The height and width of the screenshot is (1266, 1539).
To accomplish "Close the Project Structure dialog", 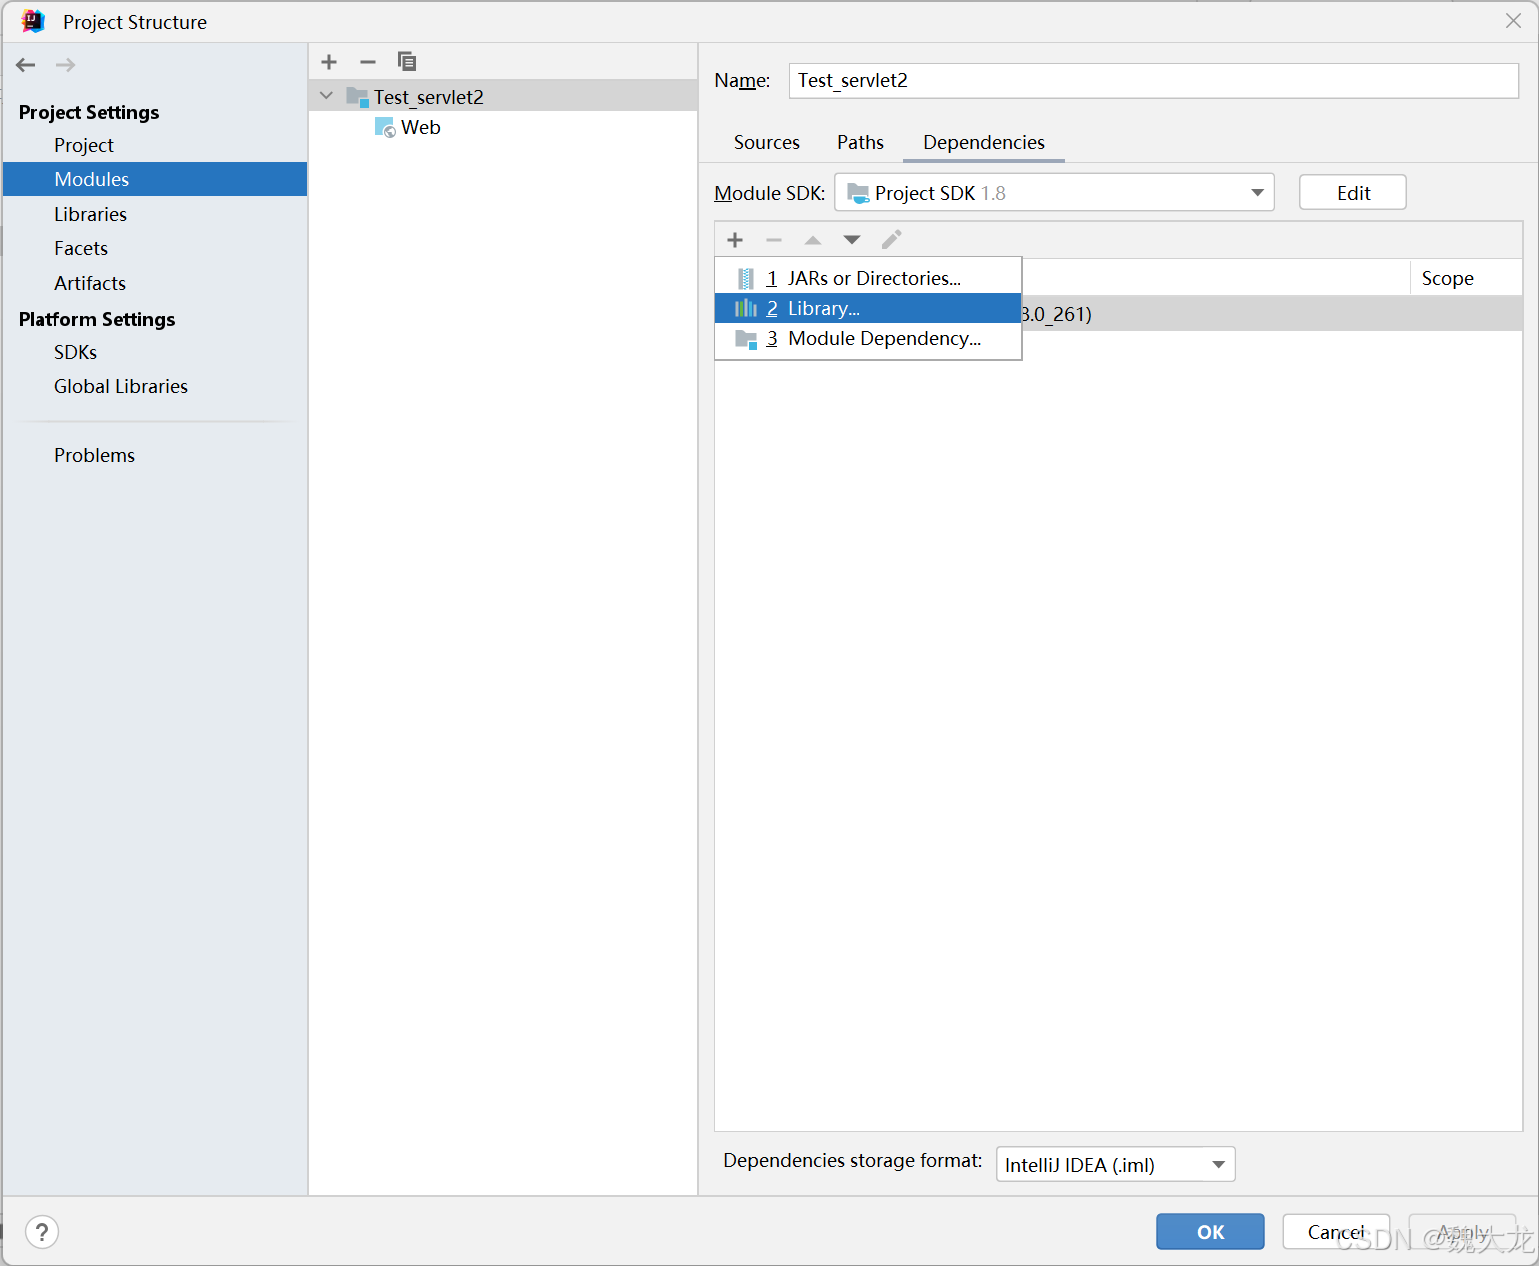I will point(1513,21).
